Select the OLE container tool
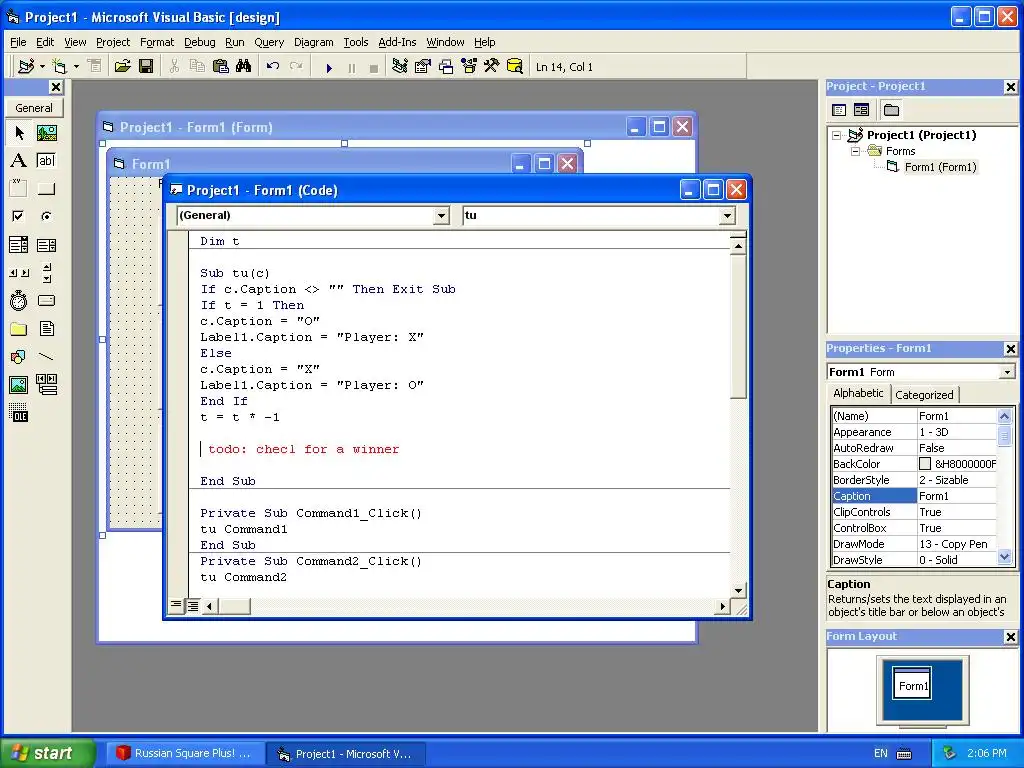The width and height of the screenshot is (1024, 768). 19,413
